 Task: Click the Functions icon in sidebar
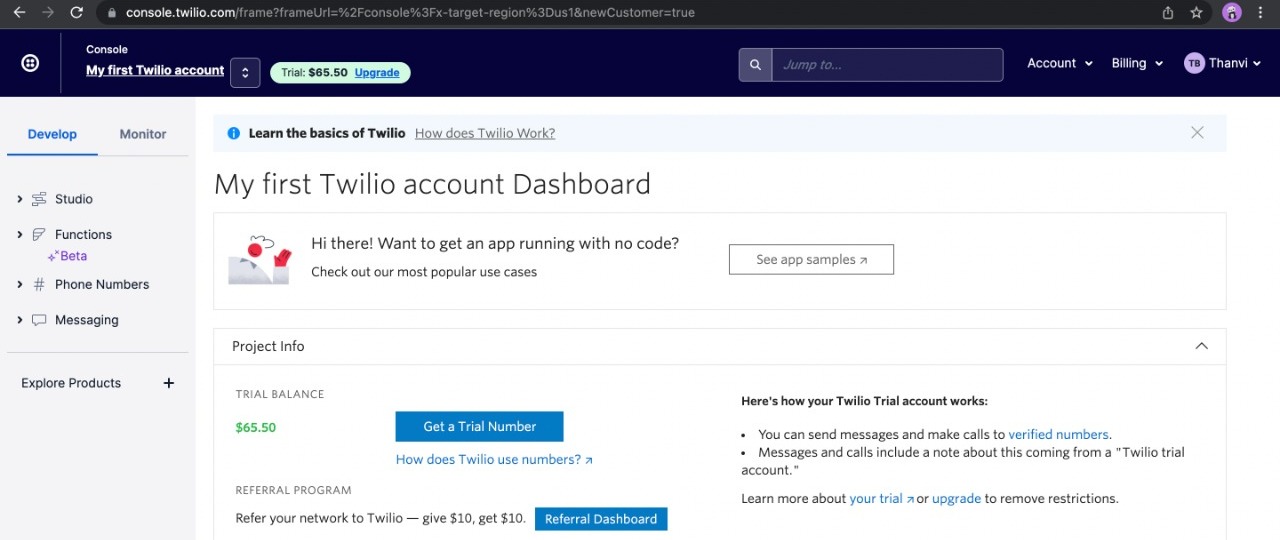pos(39,234)
